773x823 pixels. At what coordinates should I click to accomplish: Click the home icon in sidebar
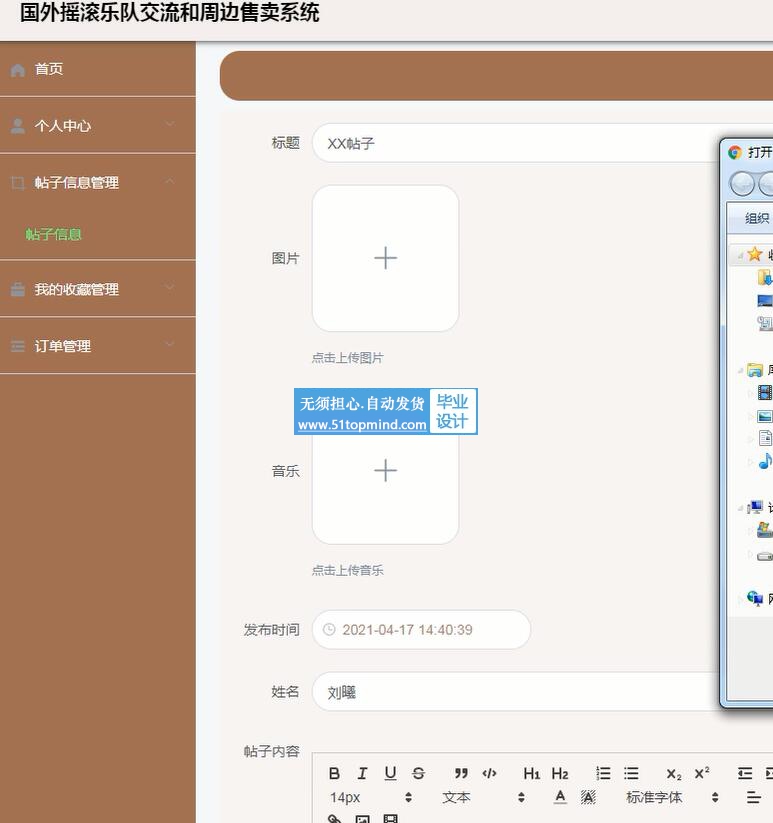click(17, 70)
